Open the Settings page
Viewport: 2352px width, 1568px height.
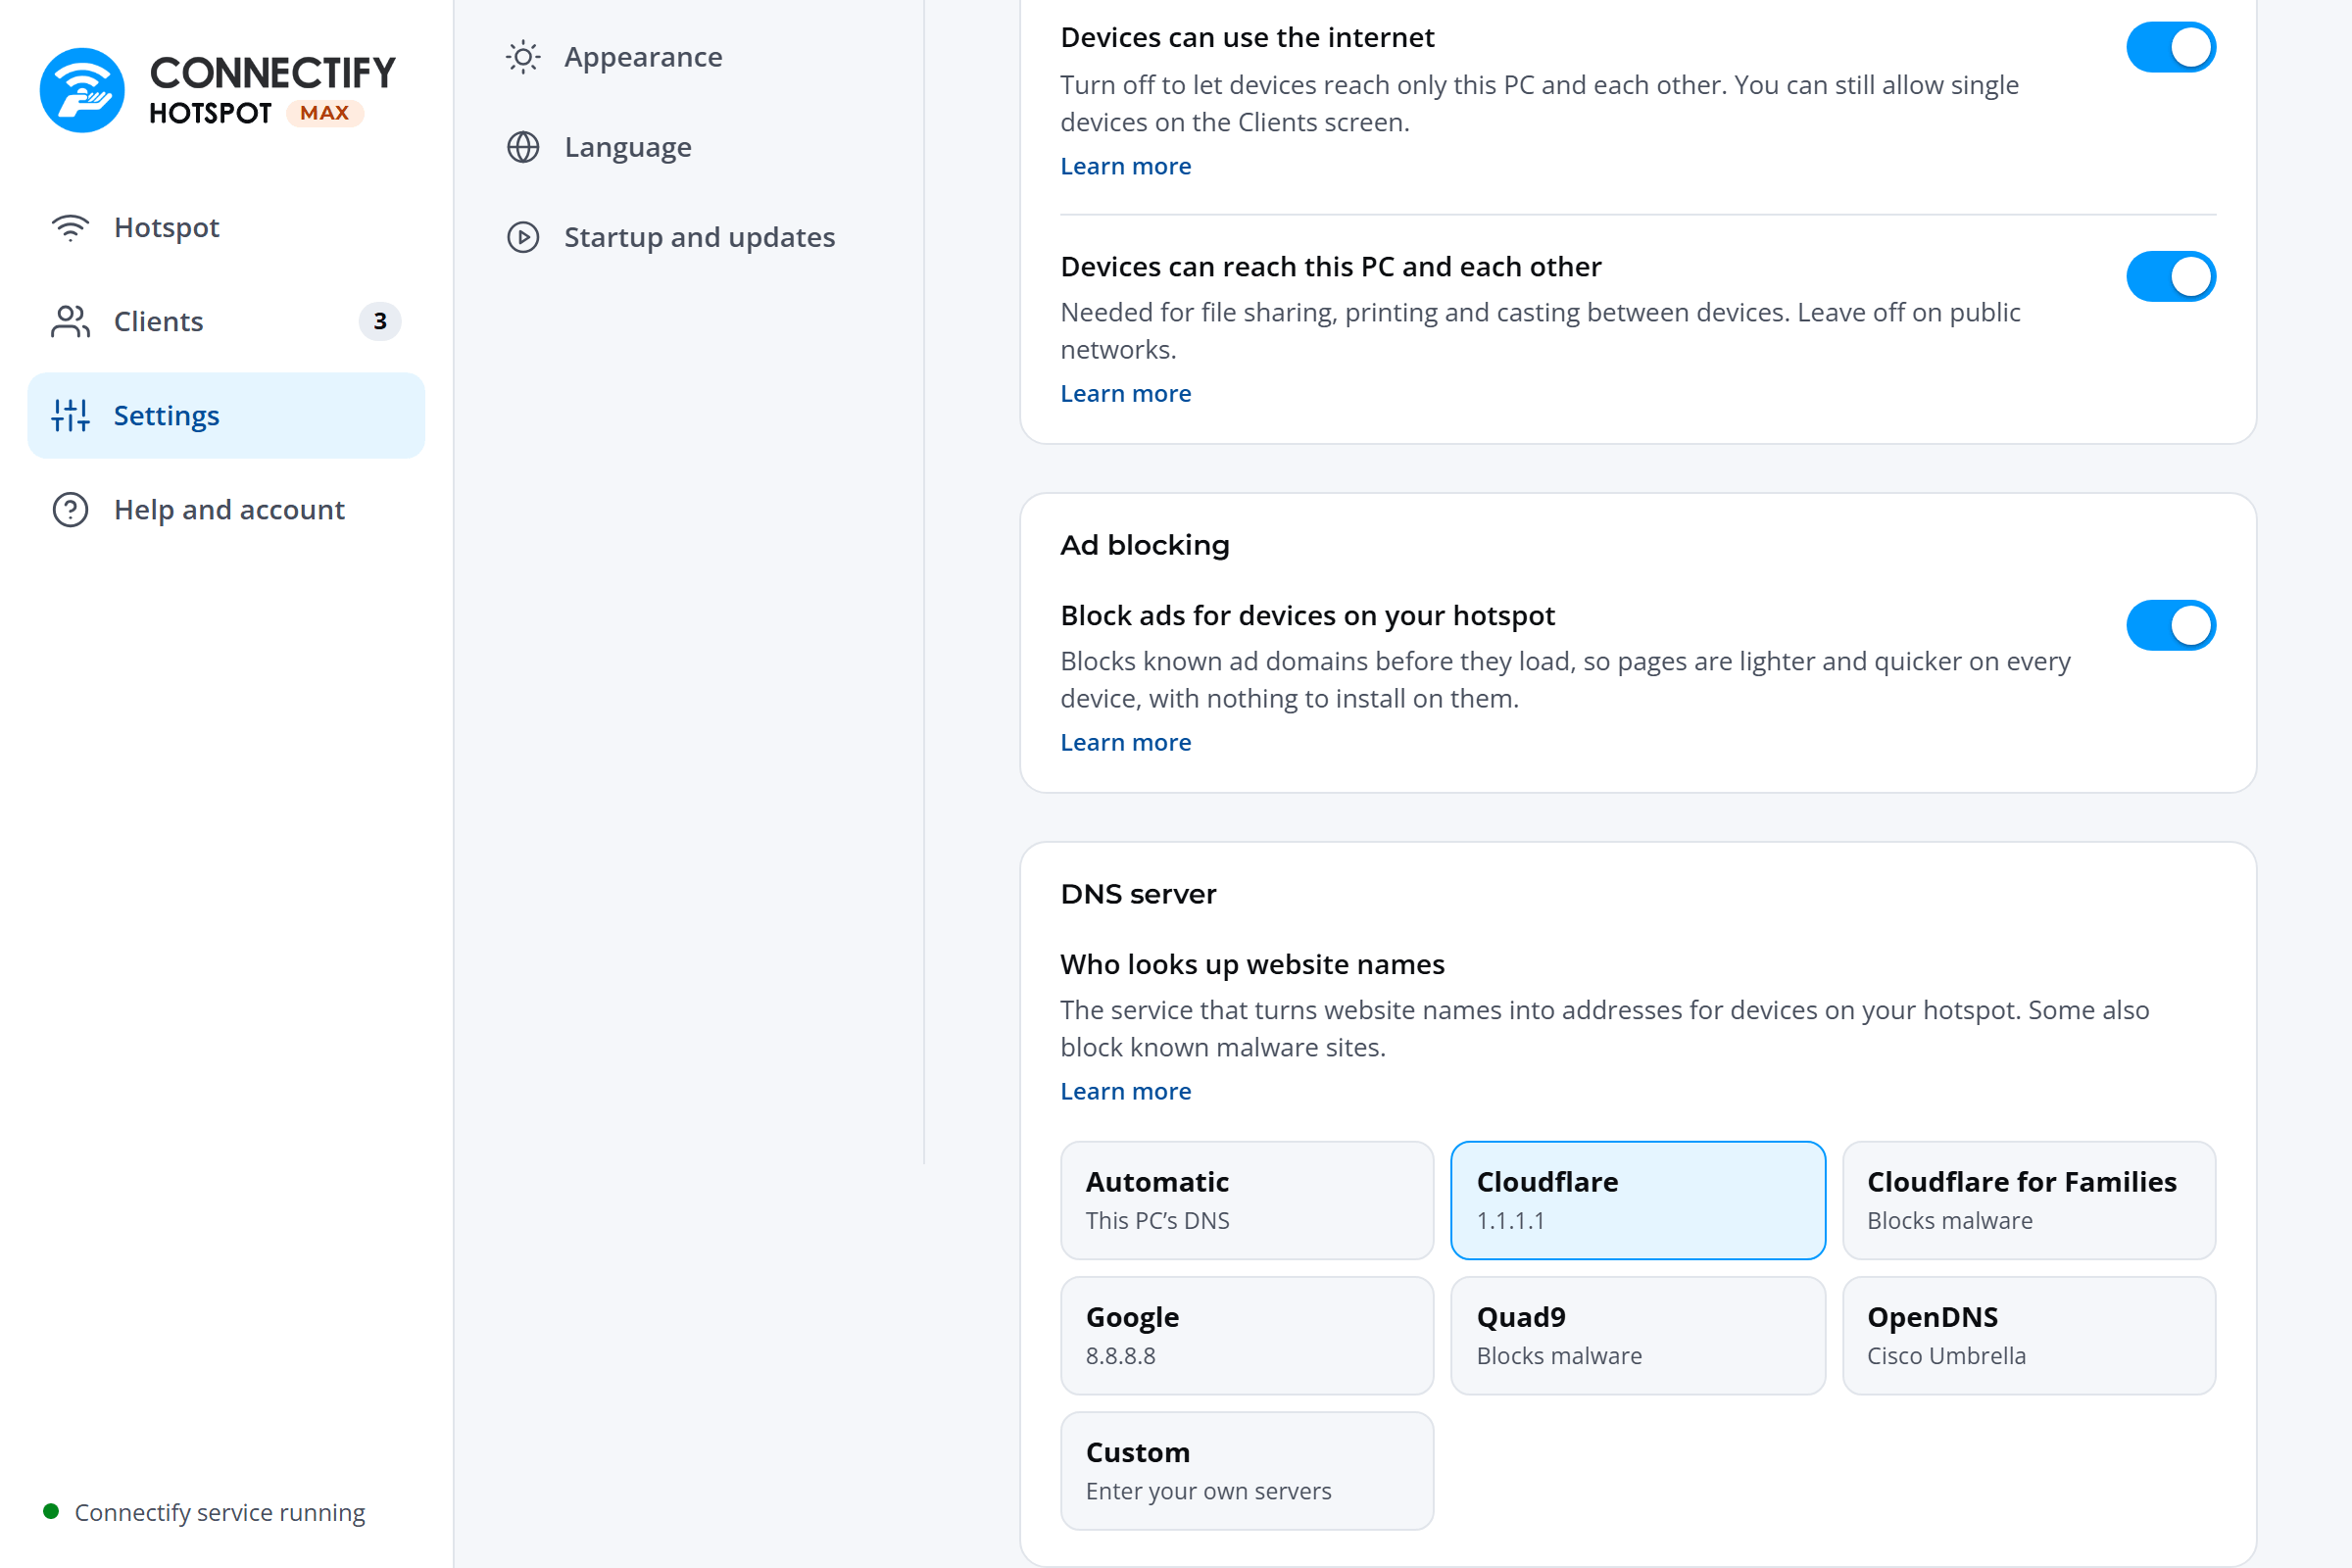click(x=226, y=415)
